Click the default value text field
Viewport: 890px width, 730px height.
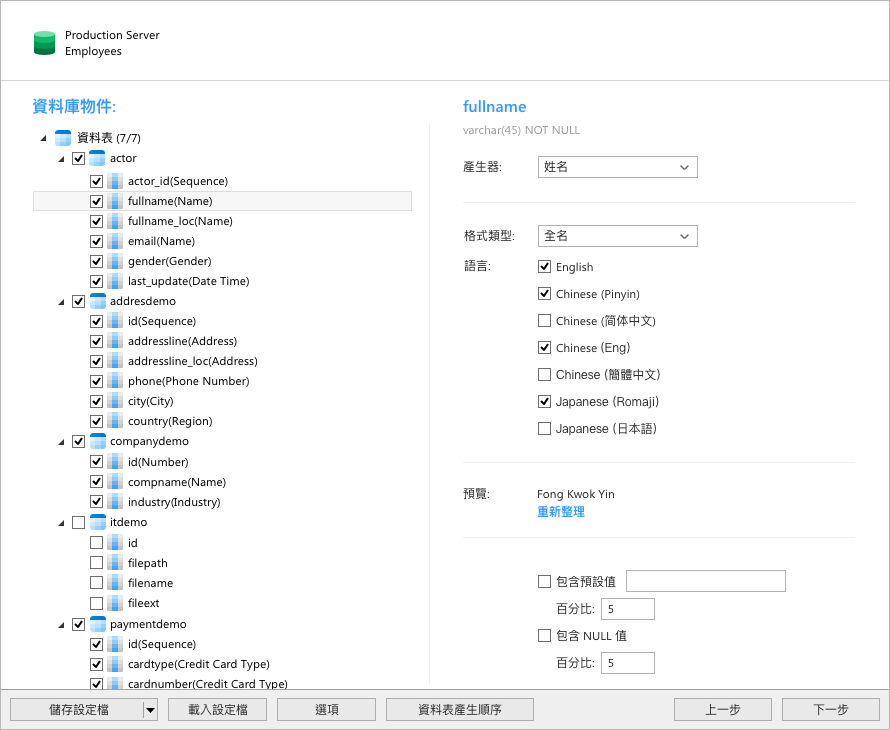[706, 581]
